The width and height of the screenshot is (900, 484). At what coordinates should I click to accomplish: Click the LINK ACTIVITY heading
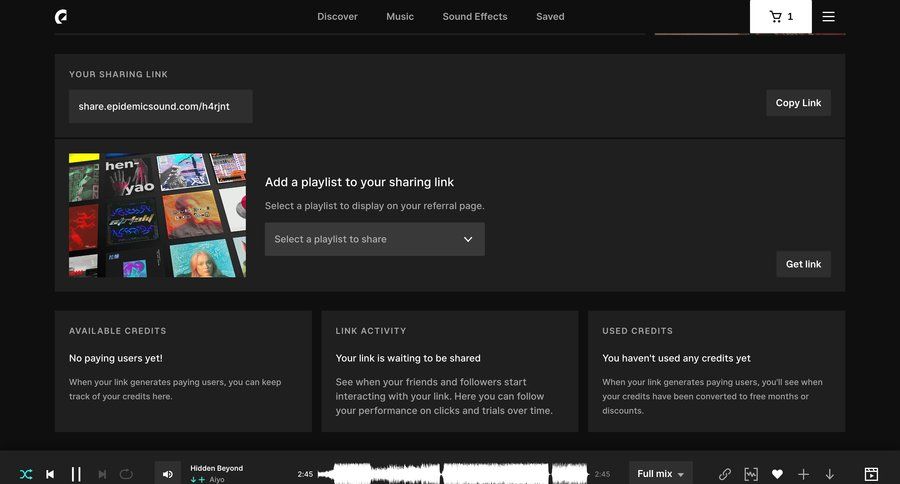(371, 331)
